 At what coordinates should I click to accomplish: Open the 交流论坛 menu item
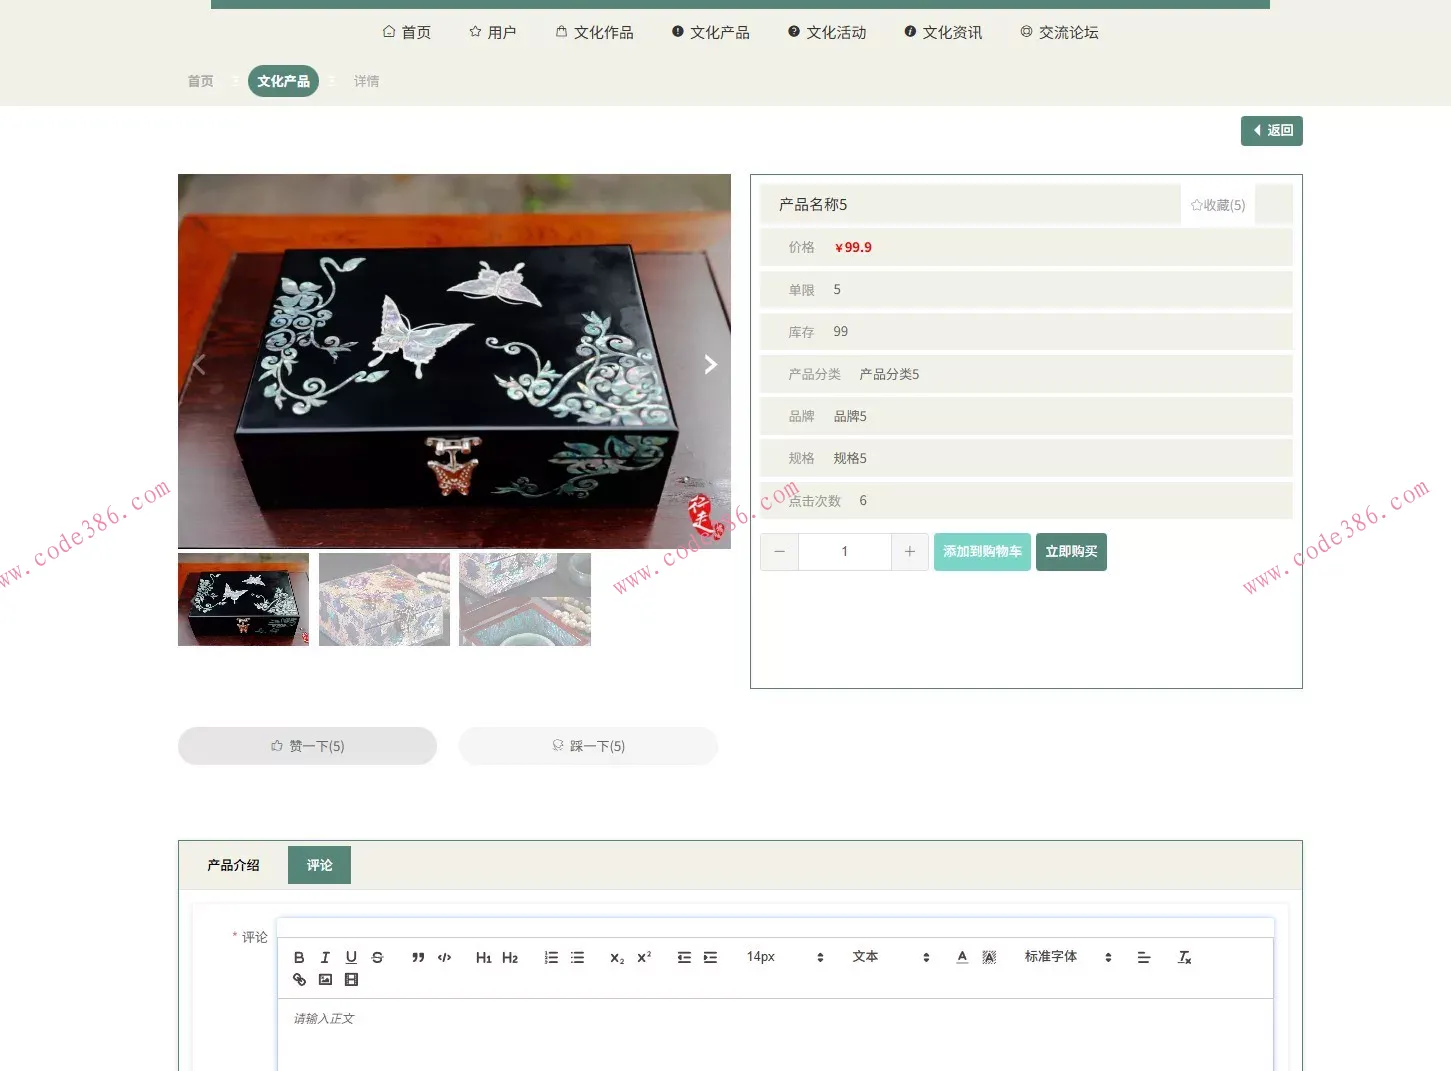1059,32
